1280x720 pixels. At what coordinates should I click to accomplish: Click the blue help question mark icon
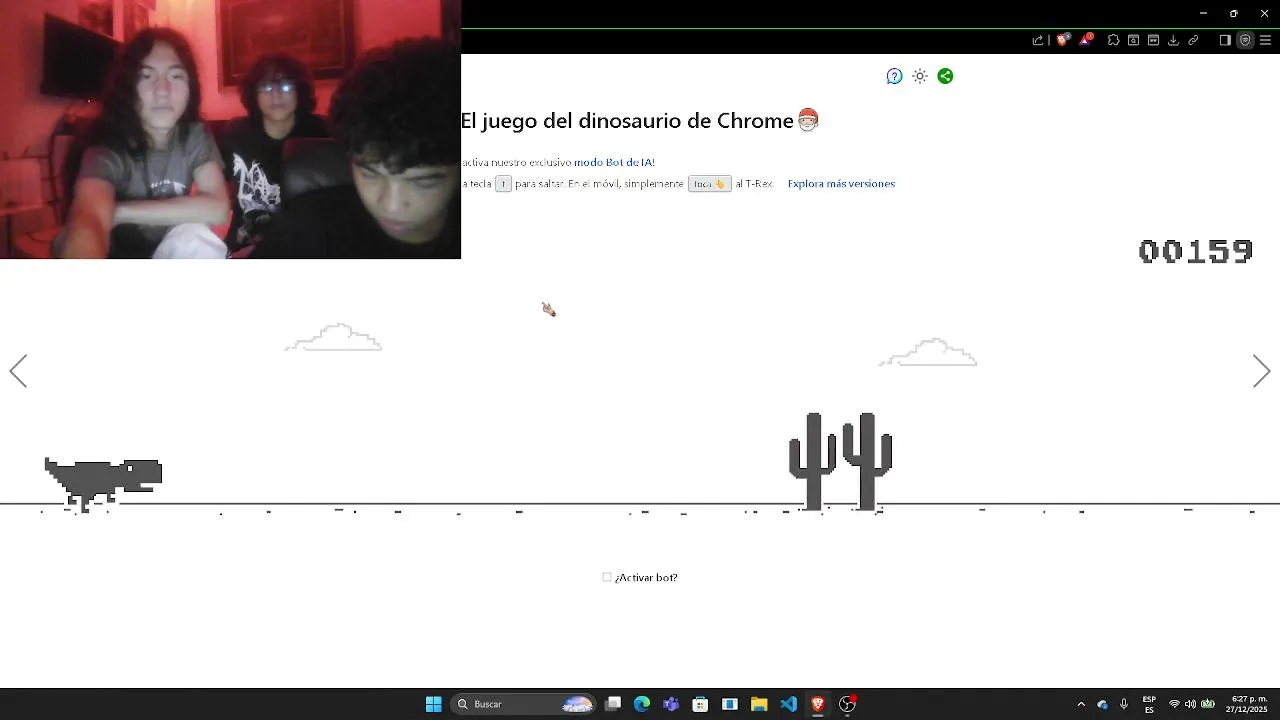(x=894, y=76)
